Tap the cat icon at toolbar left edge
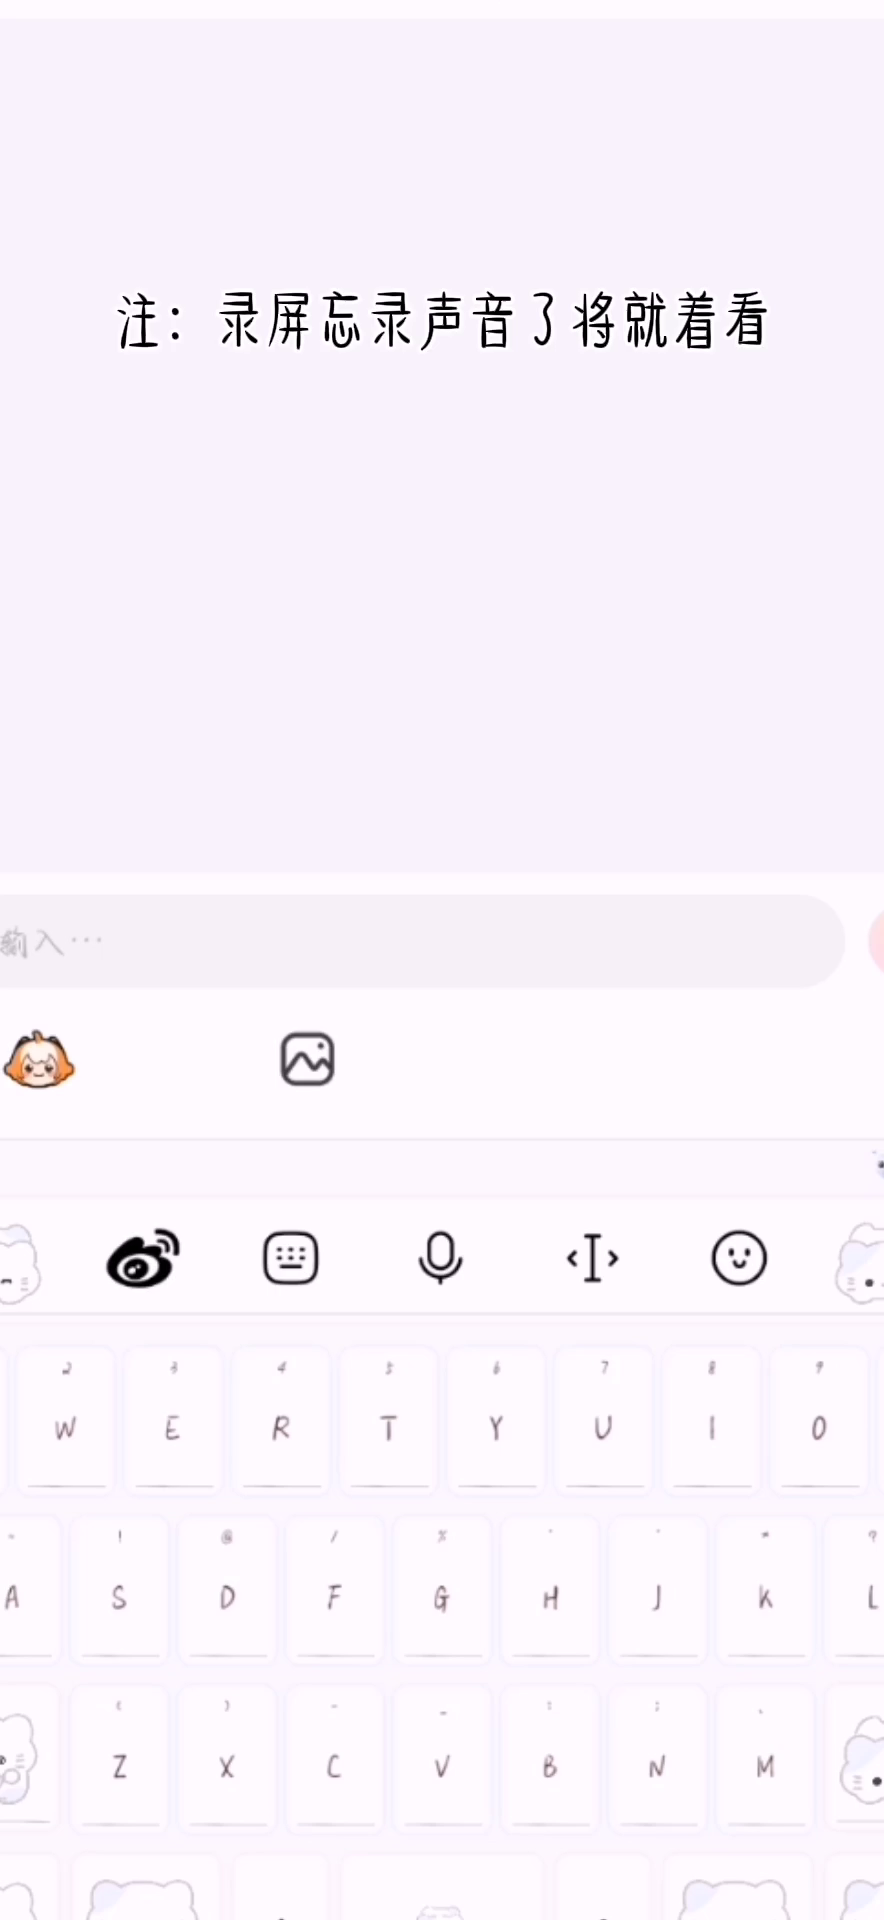Image resolution: width=884 pixels, height=1920 pixels. tap(19, 1264)
